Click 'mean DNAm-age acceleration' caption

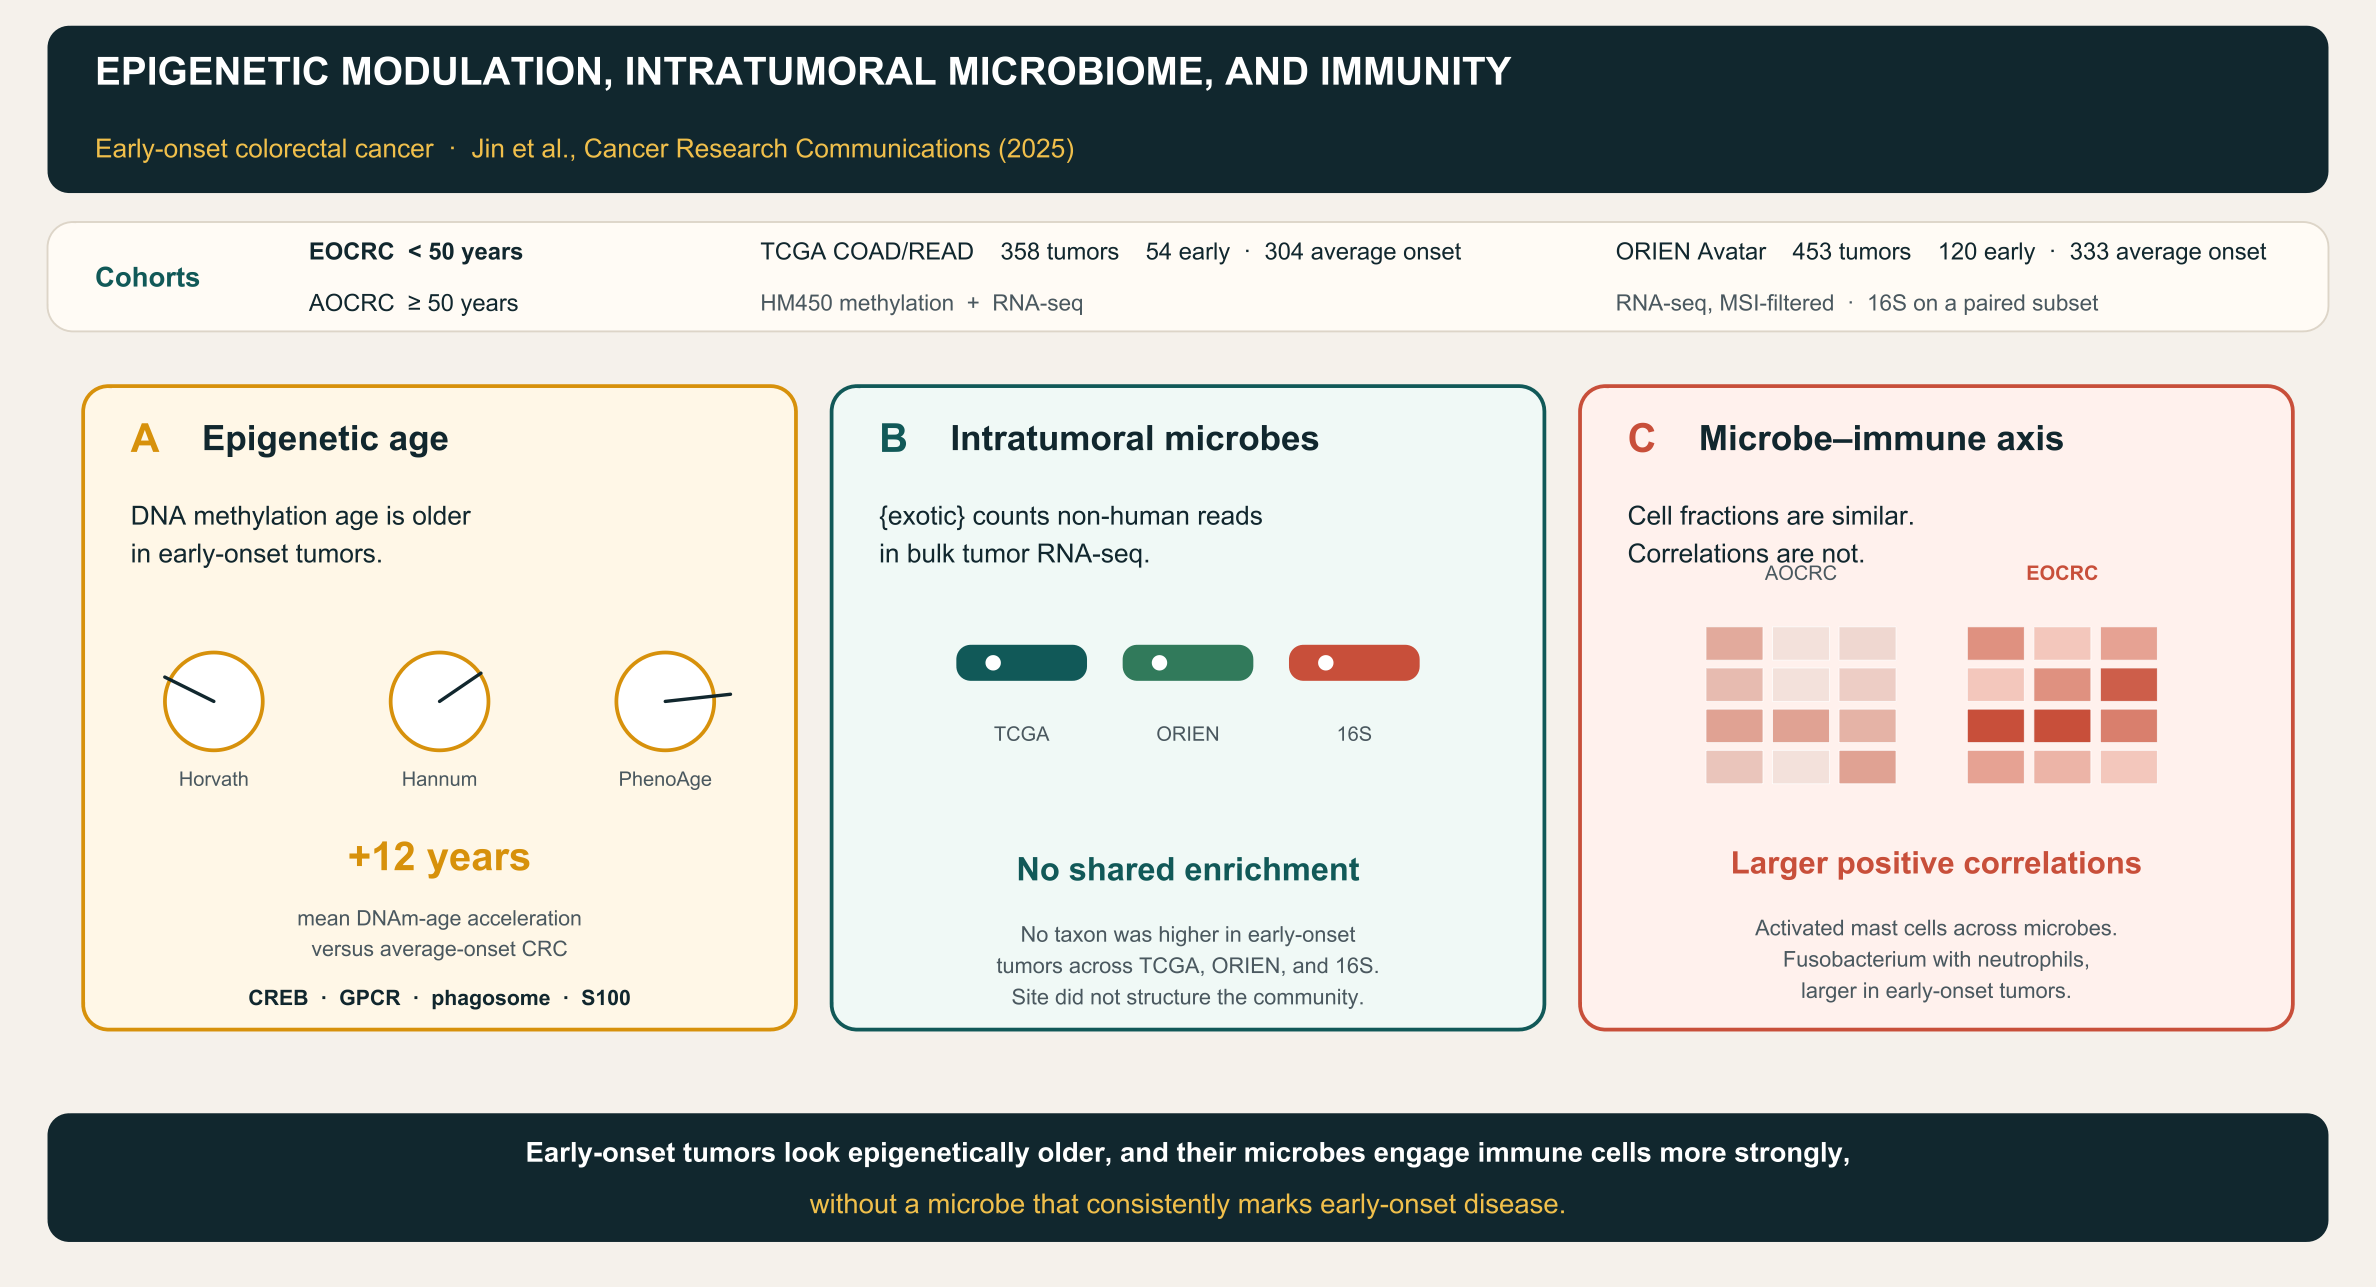439,918
